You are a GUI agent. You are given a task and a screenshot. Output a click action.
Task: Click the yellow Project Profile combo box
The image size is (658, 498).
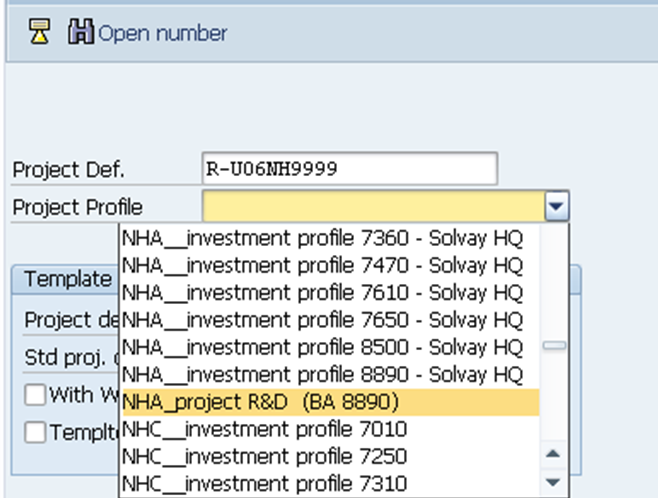tap(372, 207)
